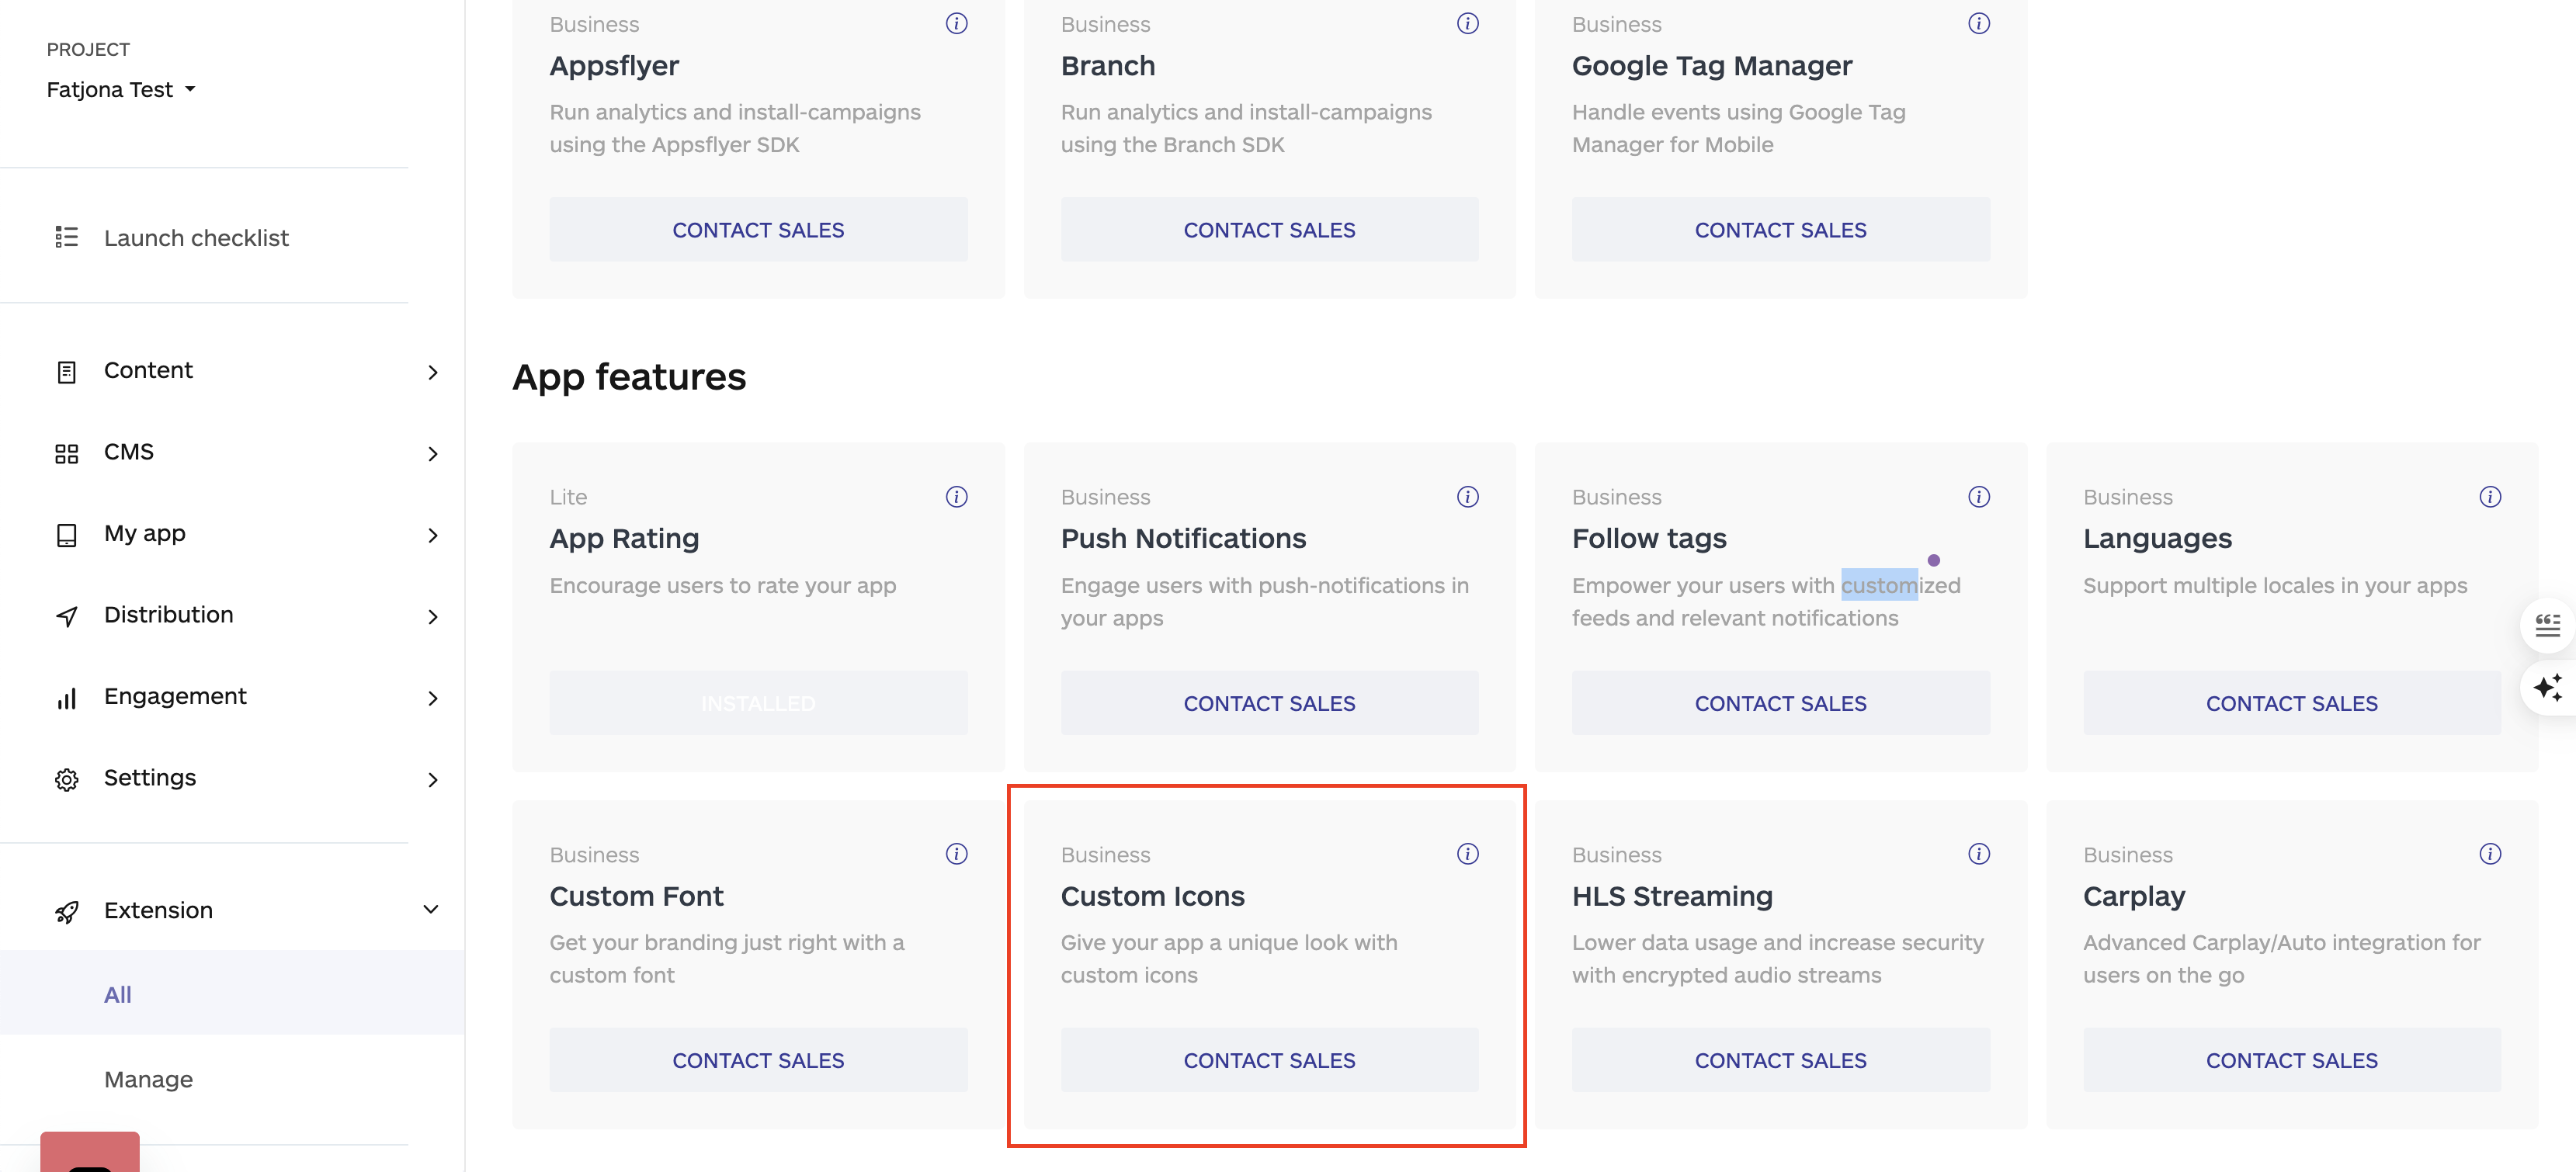Viewport: 2576px width, 1172px height.
Task: Click the Distribution send-arrow icon
Action: tap(66, 615)
